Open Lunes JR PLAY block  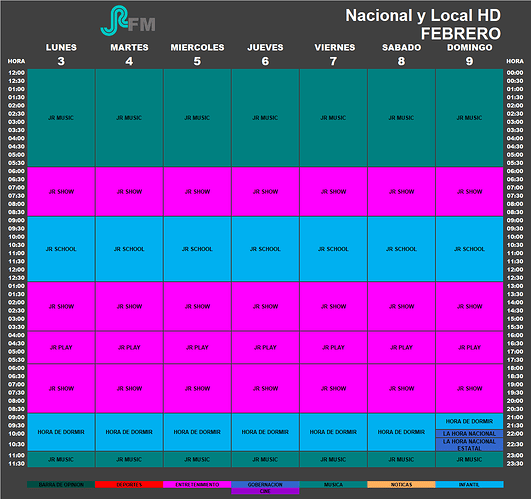[x=61, y=347]
